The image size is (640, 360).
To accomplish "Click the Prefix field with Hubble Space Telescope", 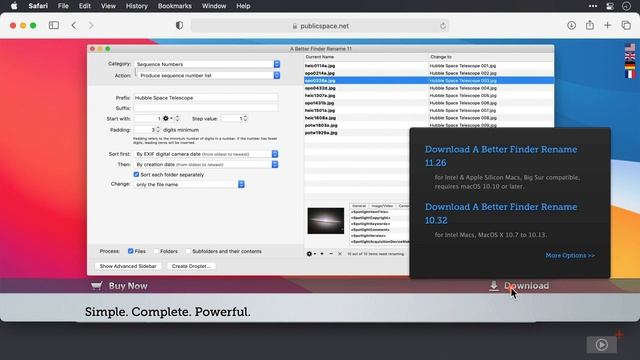I will click(206, 98).
